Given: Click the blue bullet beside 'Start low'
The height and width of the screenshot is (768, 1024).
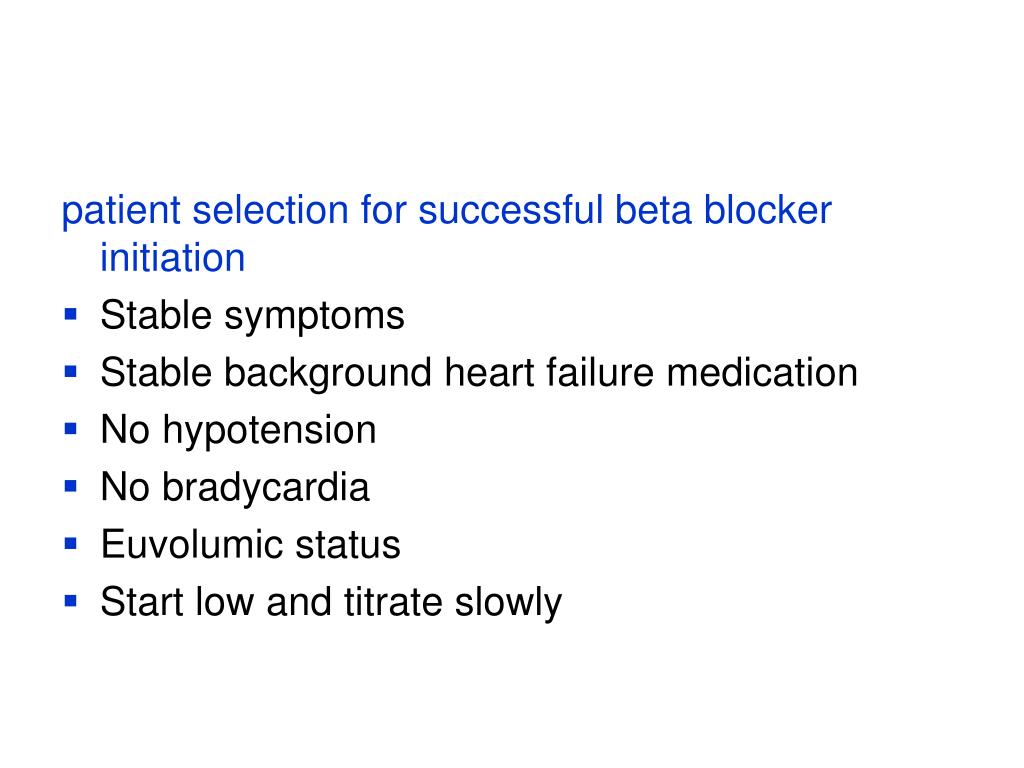Looking at the screenshot, I should pyautogui.click(x=71, y=601).
